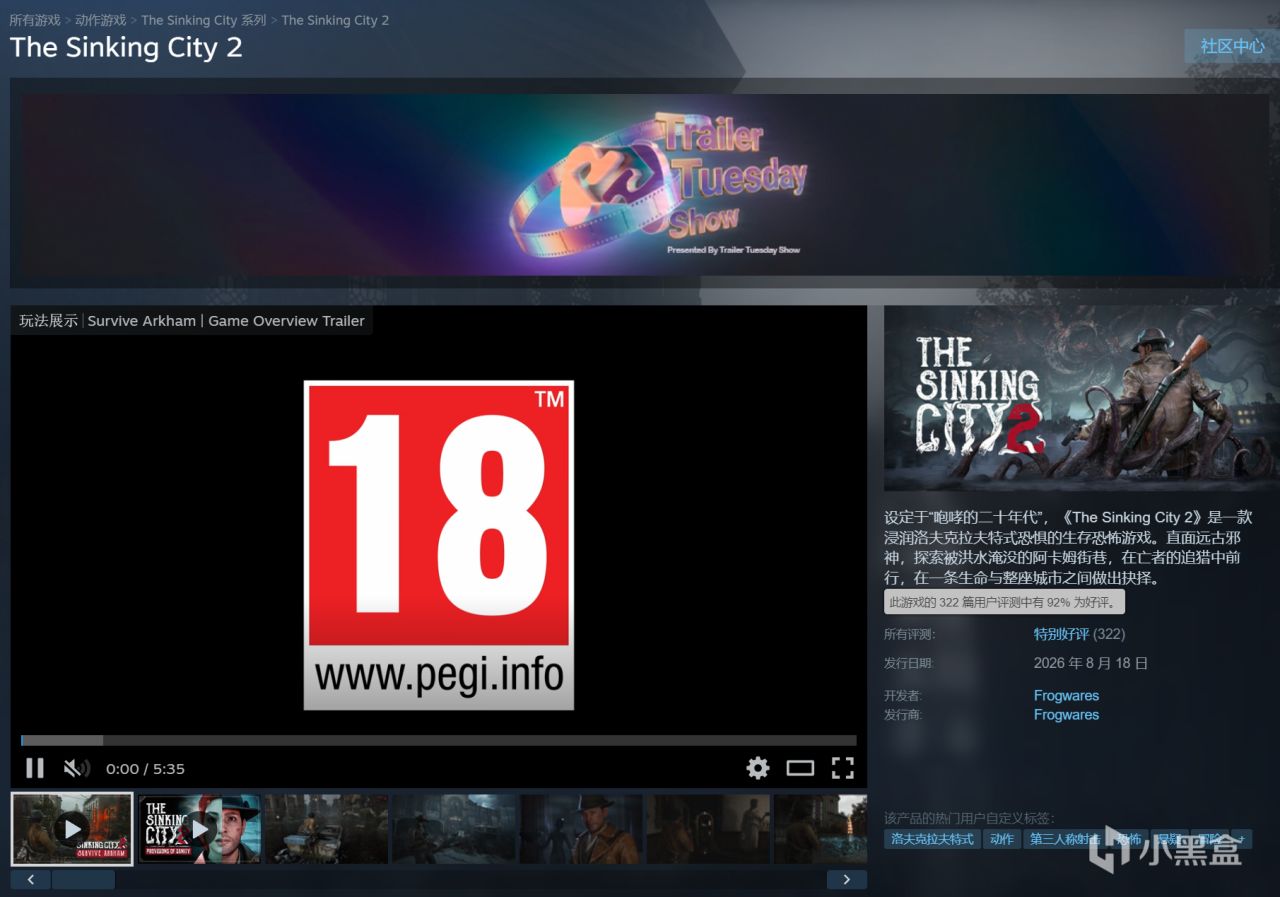Screen dimensions: 1280x897
Task: Click the media strip scrollbar handle
Action: pos(83,880)
